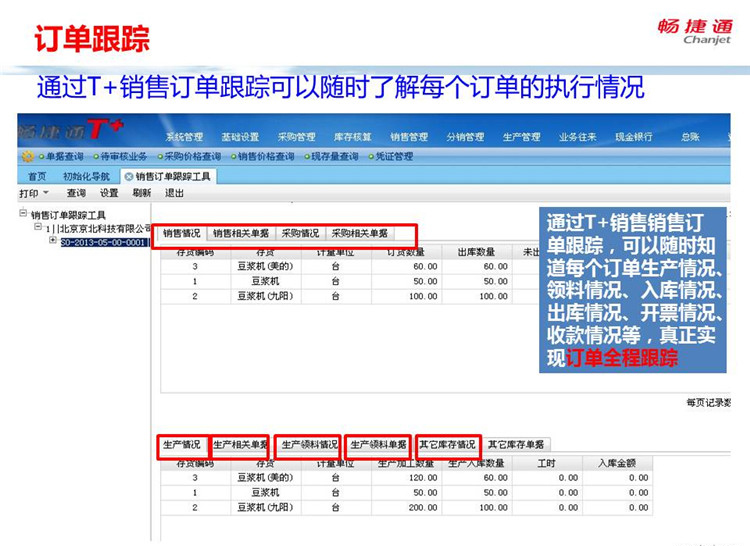This screenshot has height=546, width=750.
Task: Click 退出 toolbar button
Action: point(174,193)
